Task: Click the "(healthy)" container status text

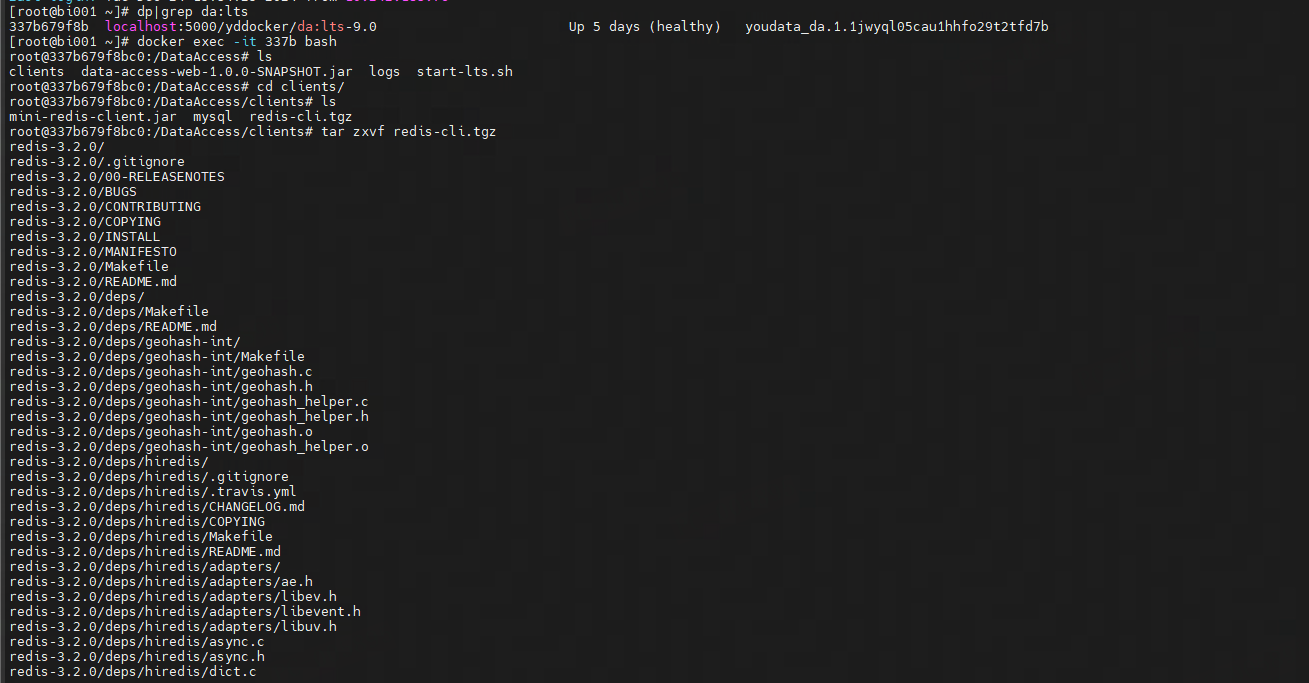Action: coord(685,27)
